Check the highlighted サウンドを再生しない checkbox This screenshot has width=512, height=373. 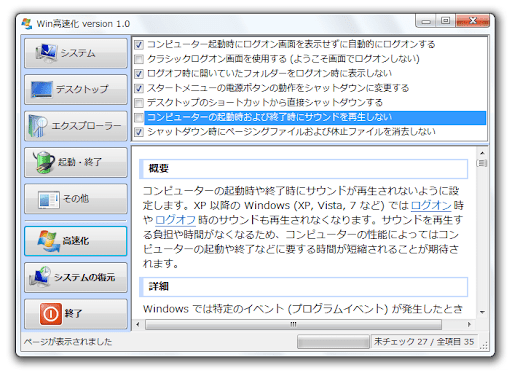click(x=139, y=117)
